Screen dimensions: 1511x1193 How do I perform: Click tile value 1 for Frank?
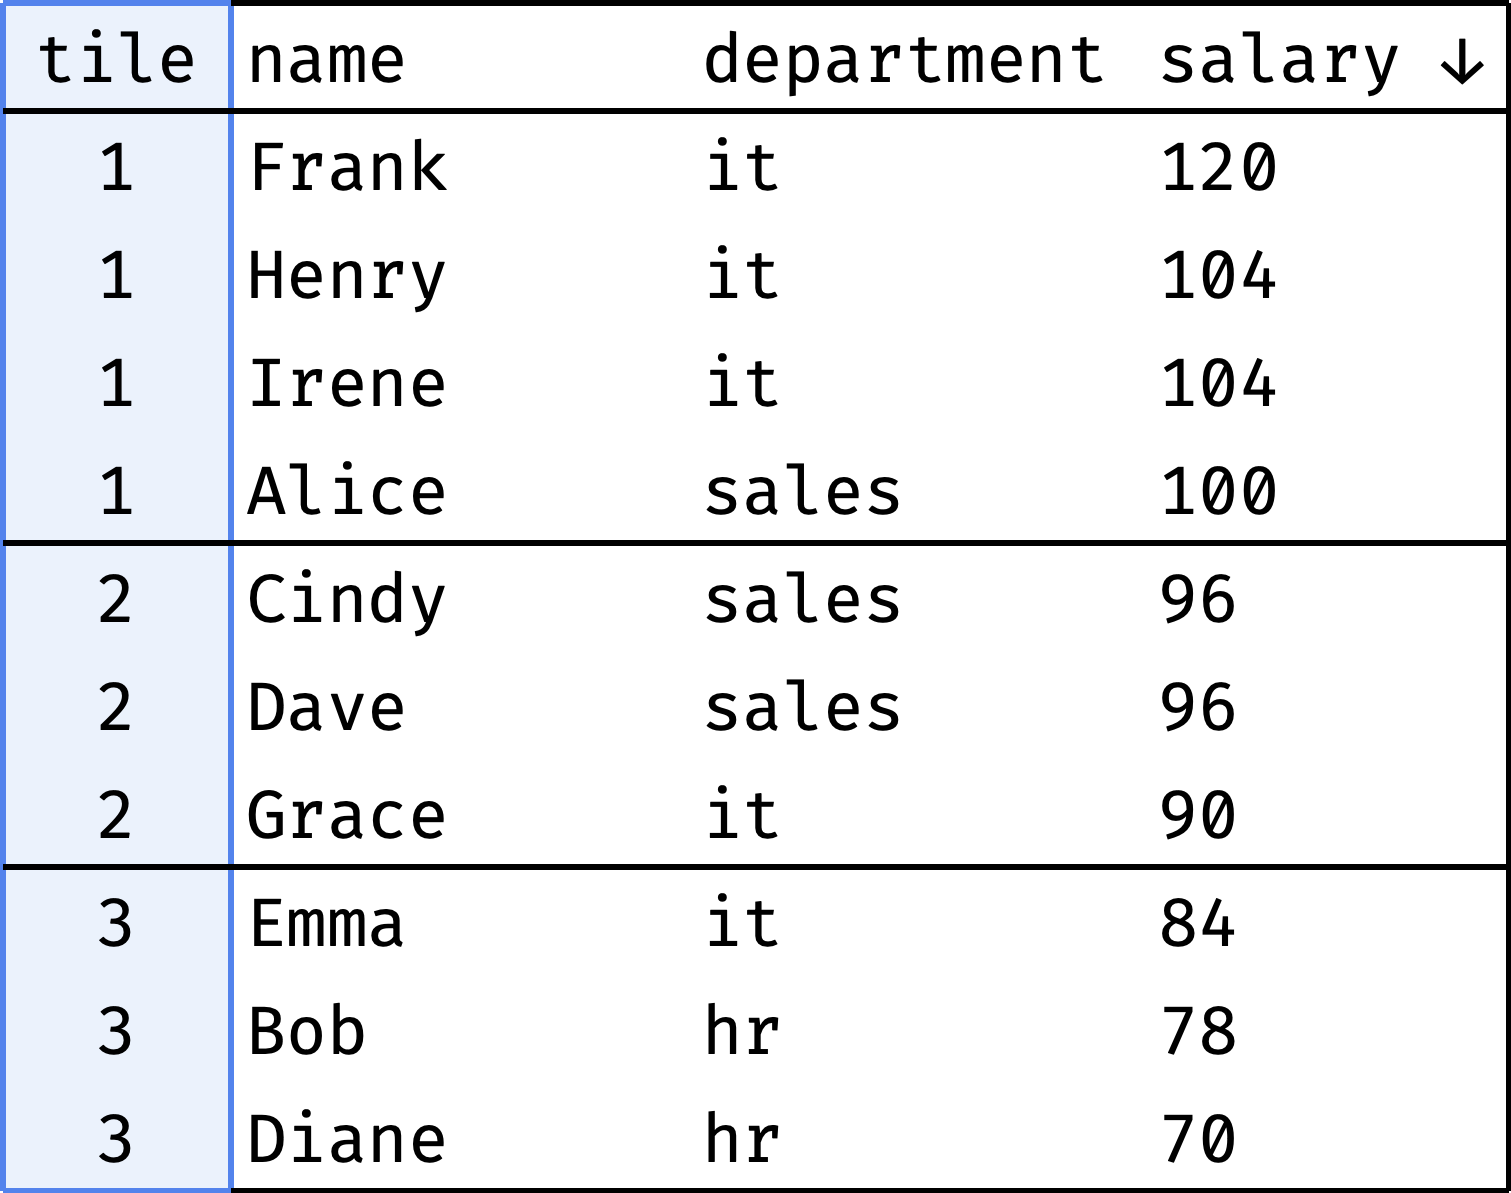click(116, 167)
